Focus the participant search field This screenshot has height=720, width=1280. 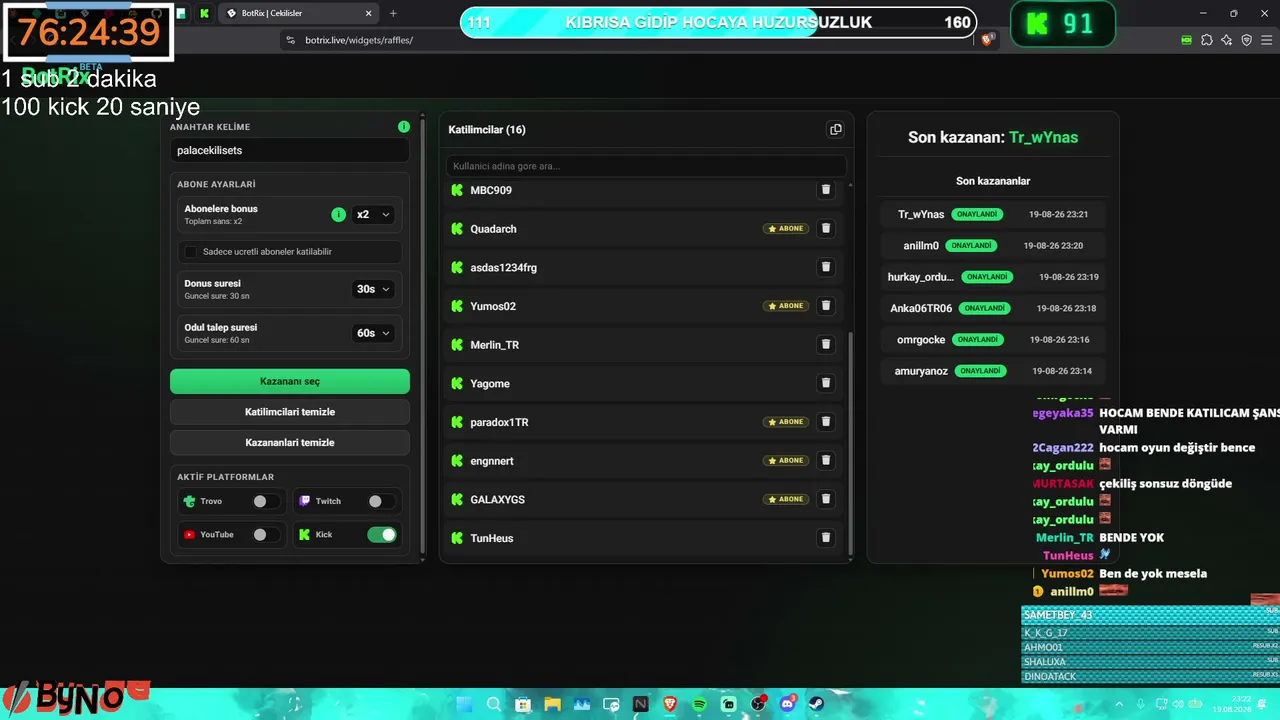pos(646,166)
